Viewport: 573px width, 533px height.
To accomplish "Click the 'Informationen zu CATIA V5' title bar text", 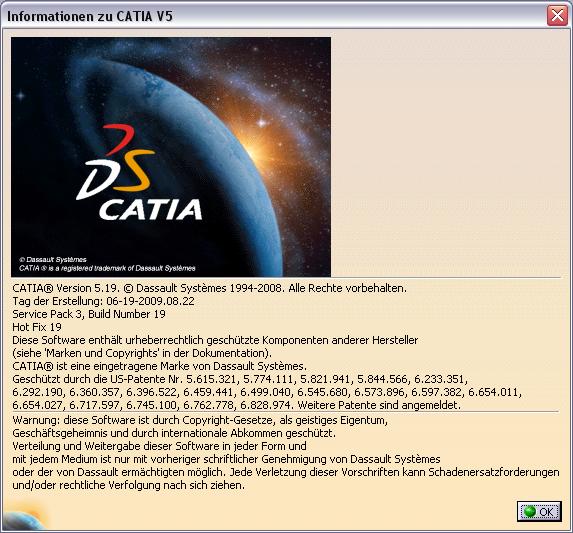I will pyautogui.click(x=90, y=16).
